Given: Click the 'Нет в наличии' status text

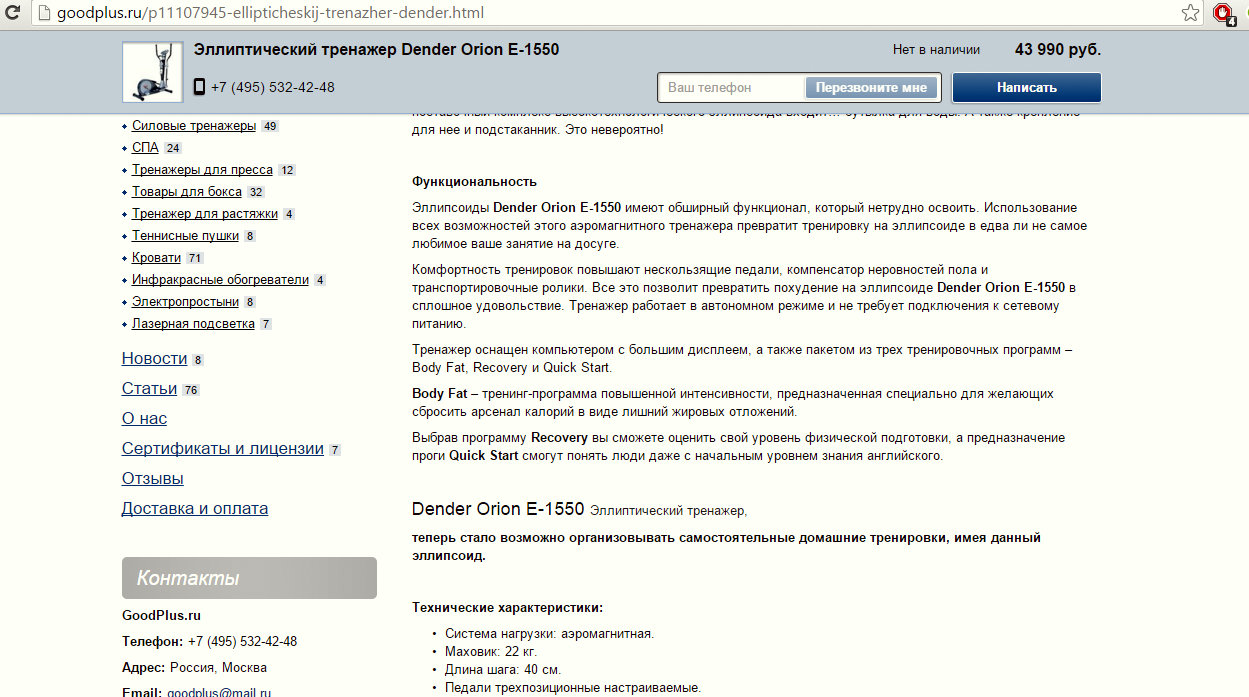Looking at the screenshot, I should click(936, 50).
